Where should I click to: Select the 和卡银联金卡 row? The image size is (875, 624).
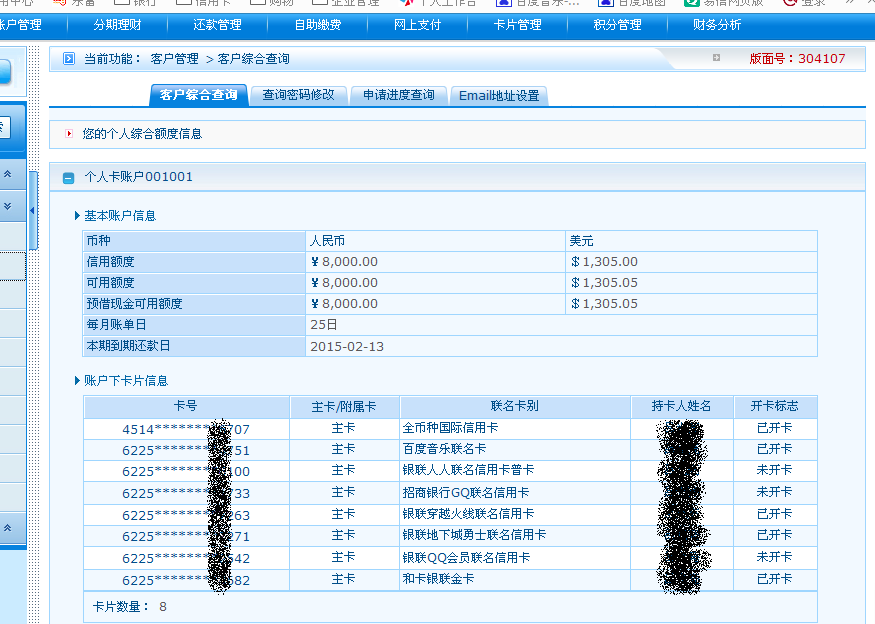pyautogui.click(x=450, y=579)
